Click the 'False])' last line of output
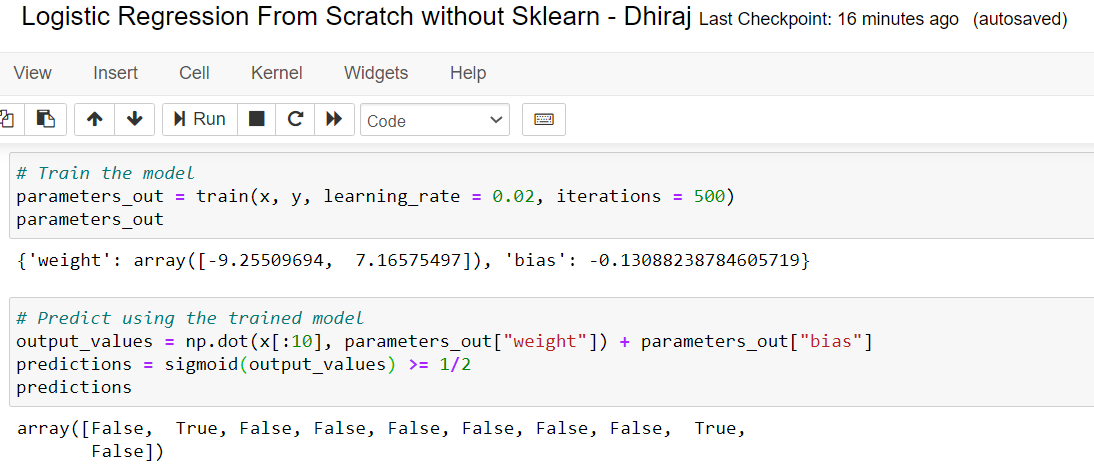Screen dimensions: 1094x476 click(127, 452)
